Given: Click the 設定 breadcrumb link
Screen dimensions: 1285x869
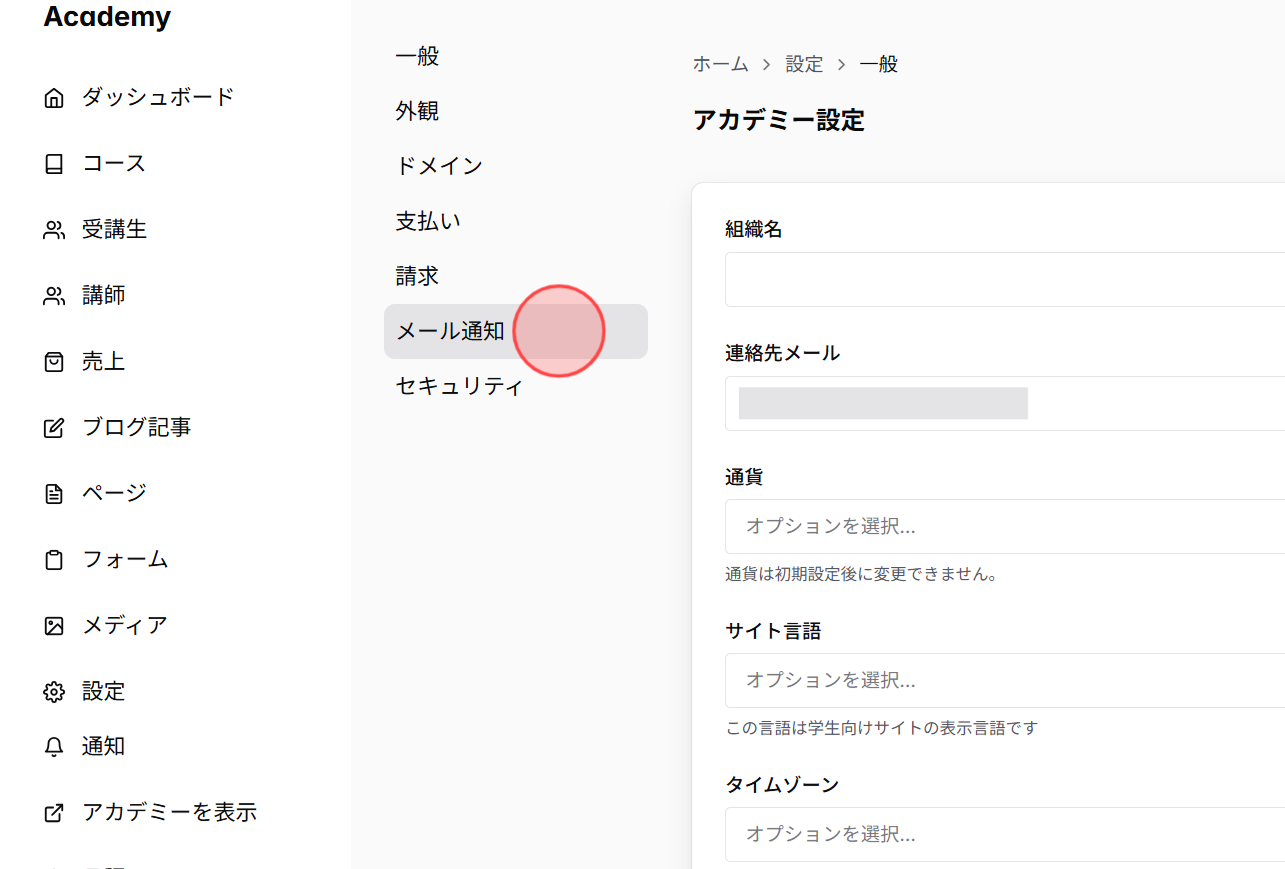Looking at the screenshot, I should (804, 63).
